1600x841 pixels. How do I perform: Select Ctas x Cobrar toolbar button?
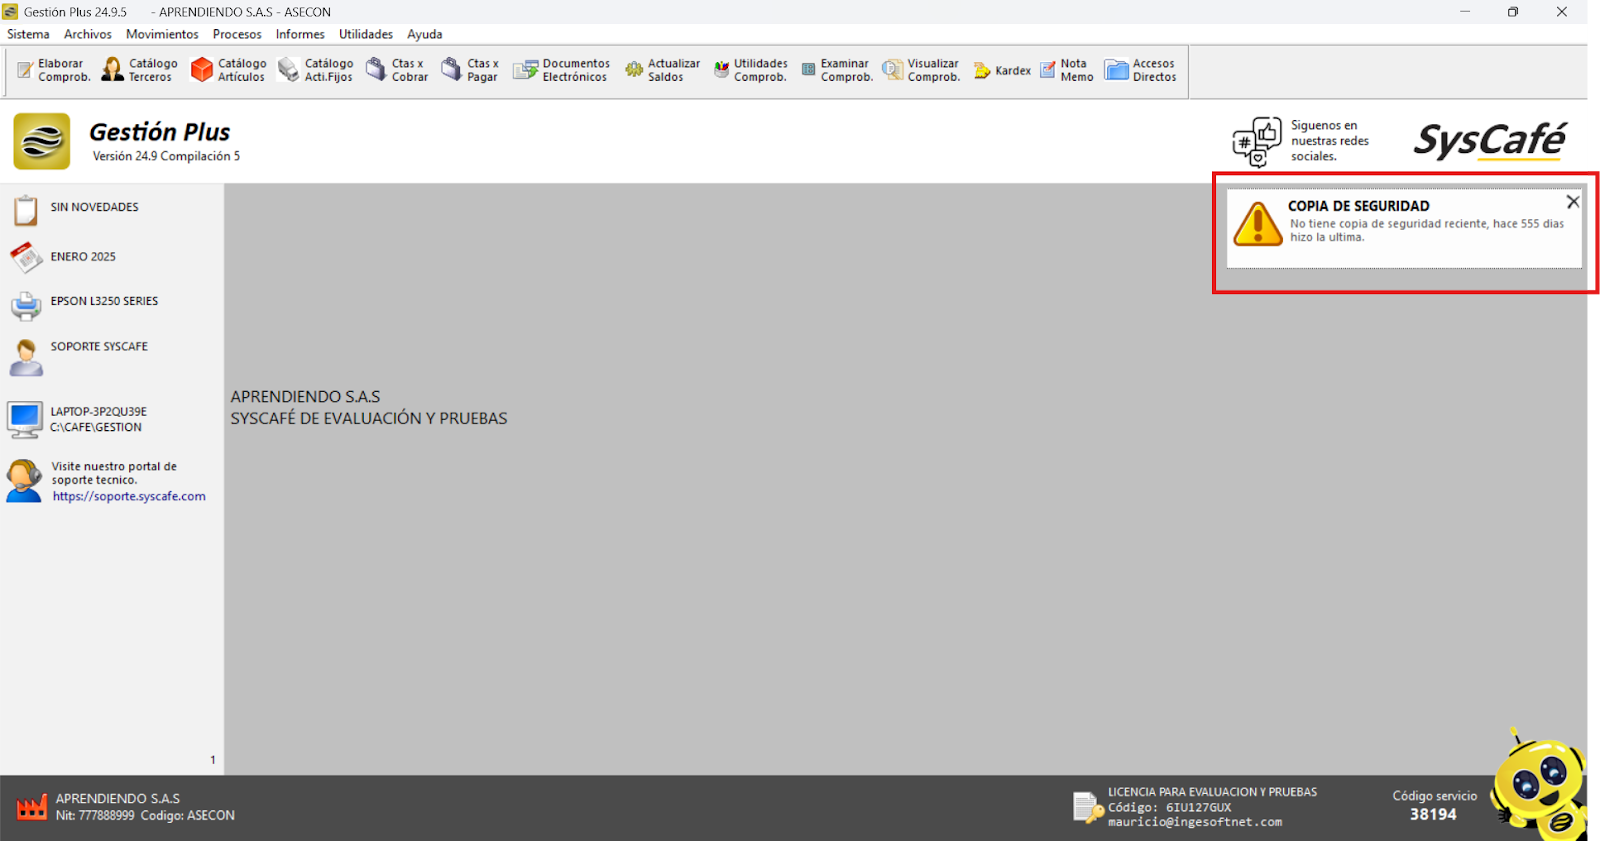pyautogui.click(x=397, y=70)
